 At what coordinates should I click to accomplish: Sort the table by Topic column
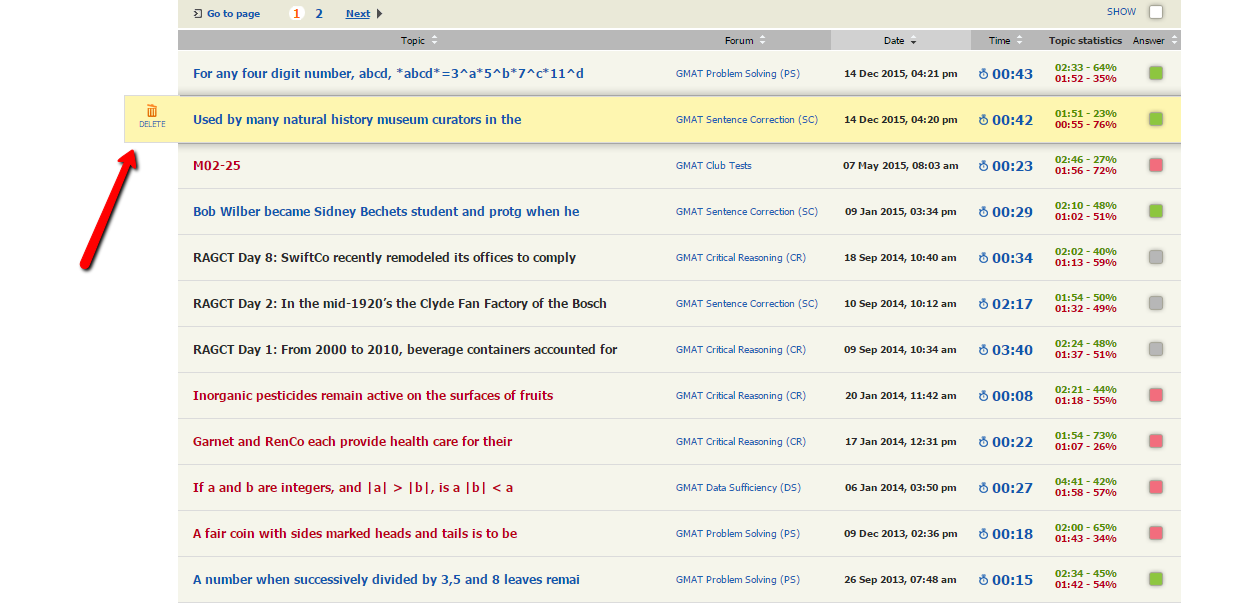(419, 41)
